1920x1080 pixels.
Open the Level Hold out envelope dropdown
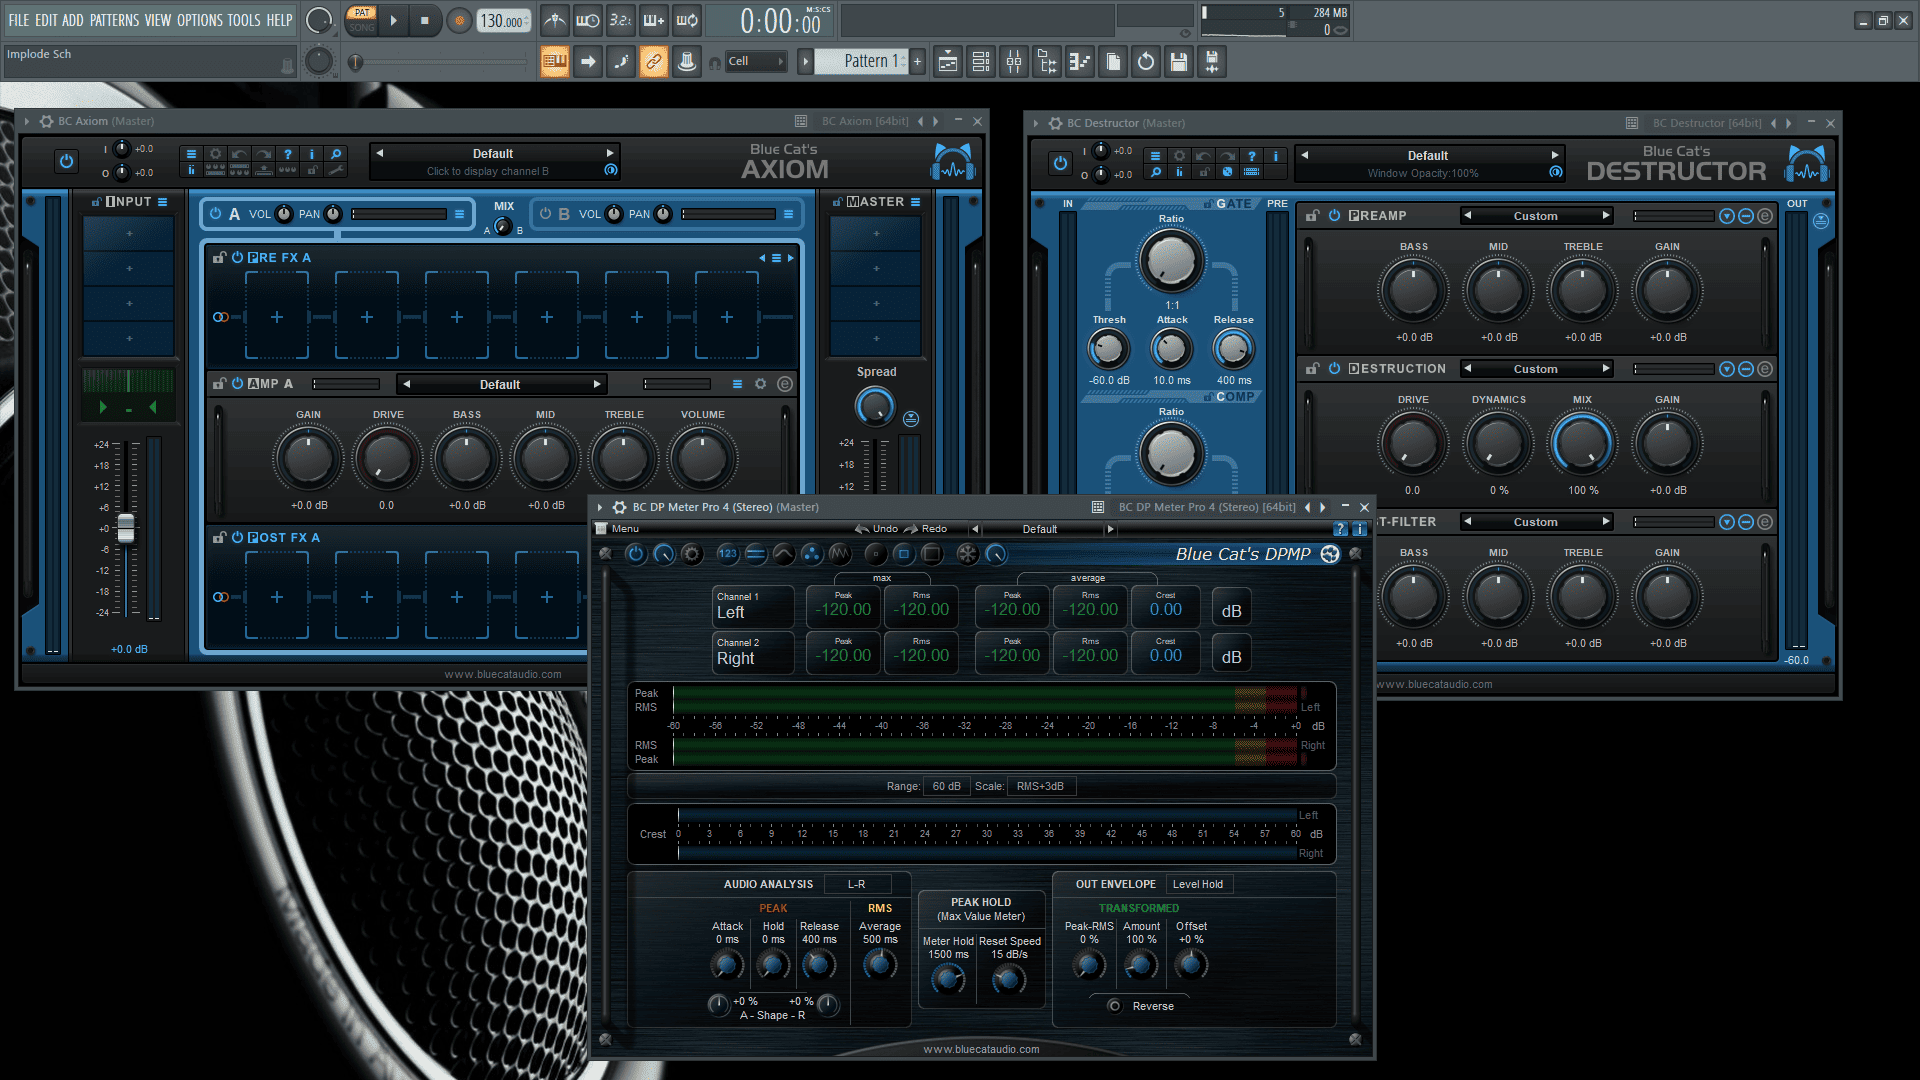(1198, 884)
